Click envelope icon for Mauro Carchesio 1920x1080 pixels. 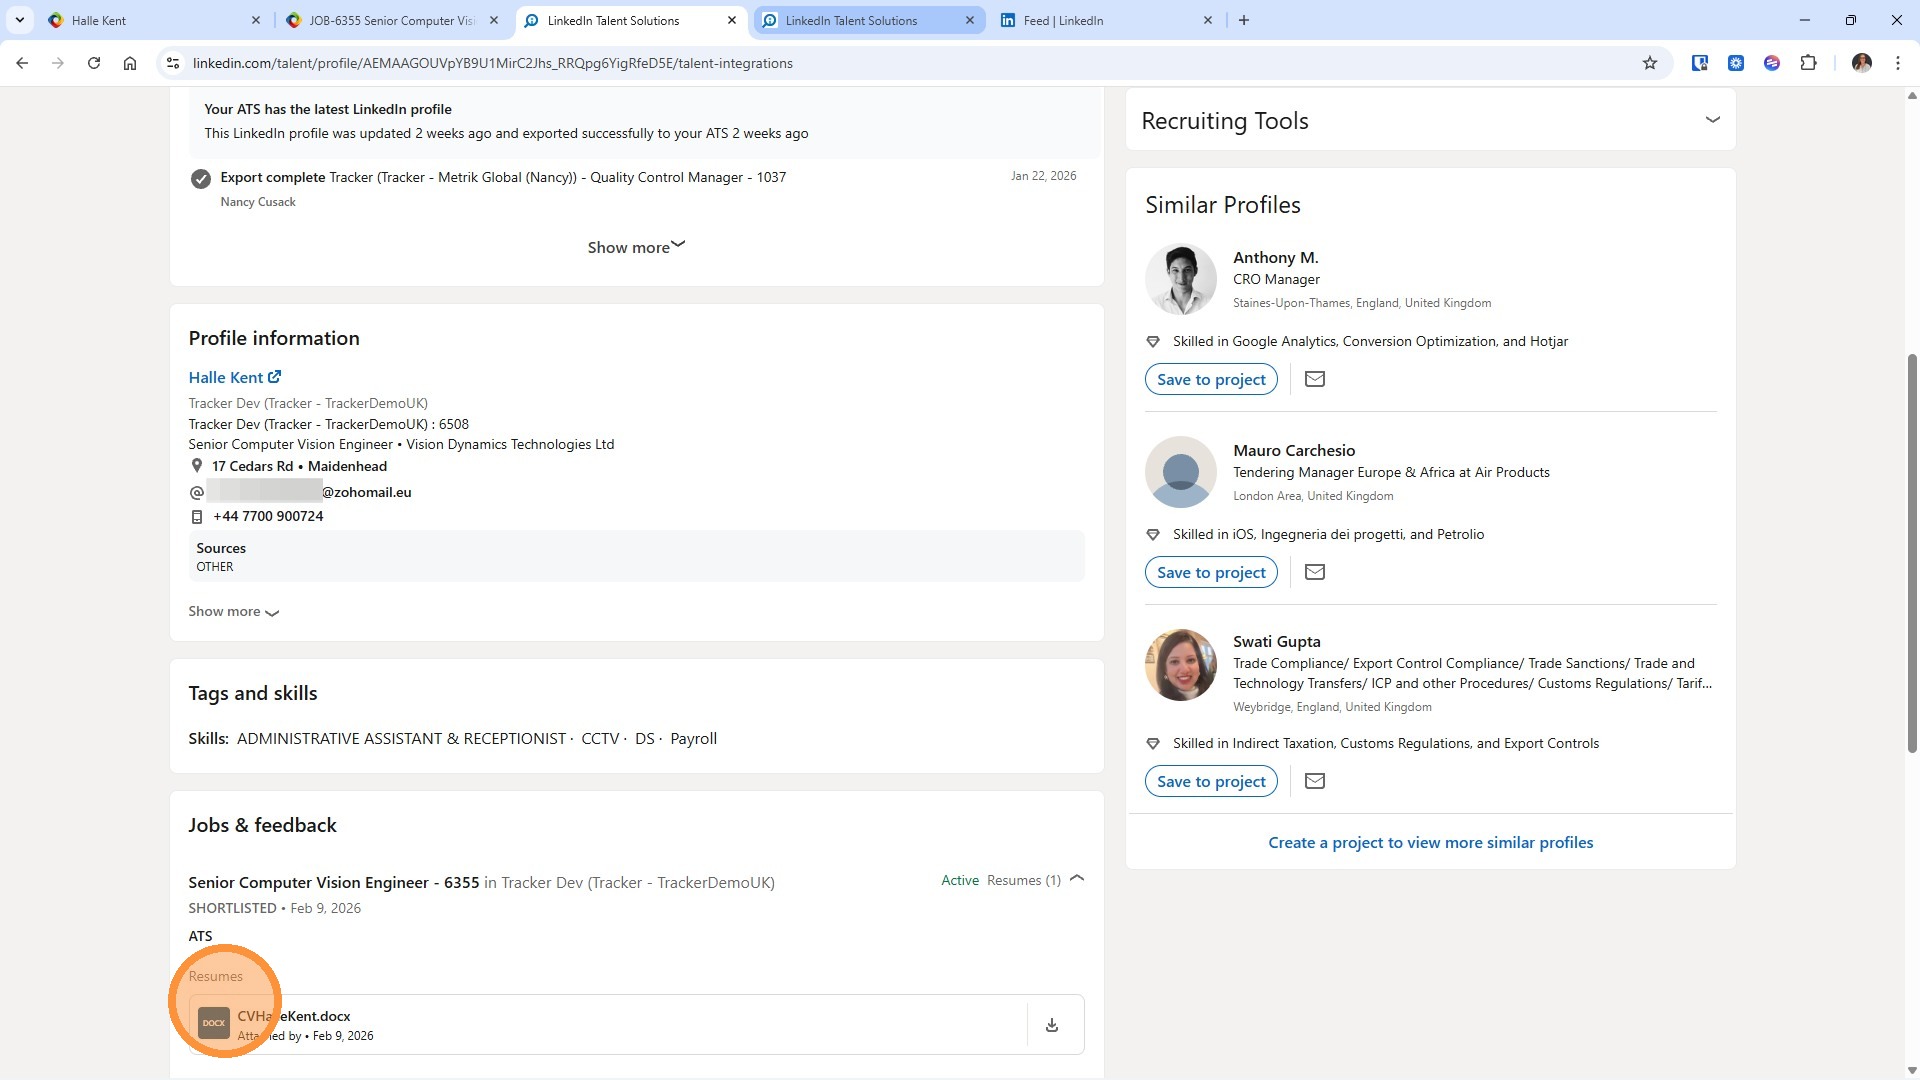(x=1315, y=572)
